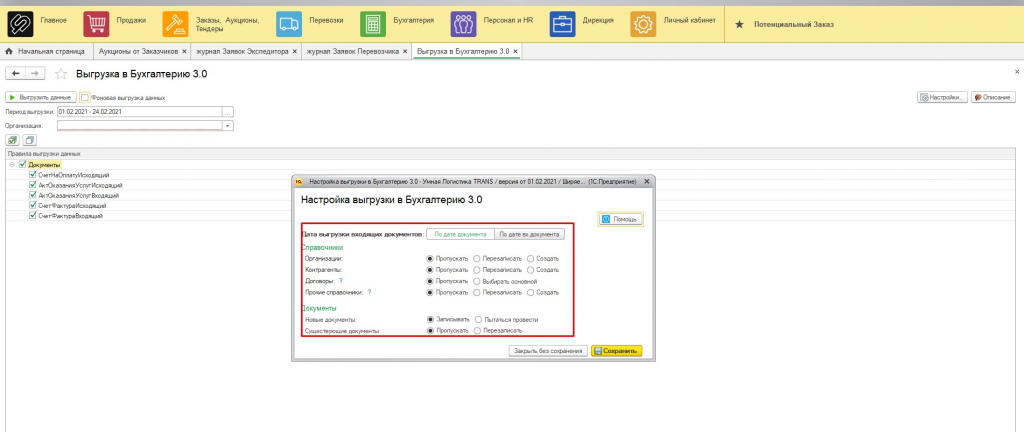Go back with the left arrow

16,74
